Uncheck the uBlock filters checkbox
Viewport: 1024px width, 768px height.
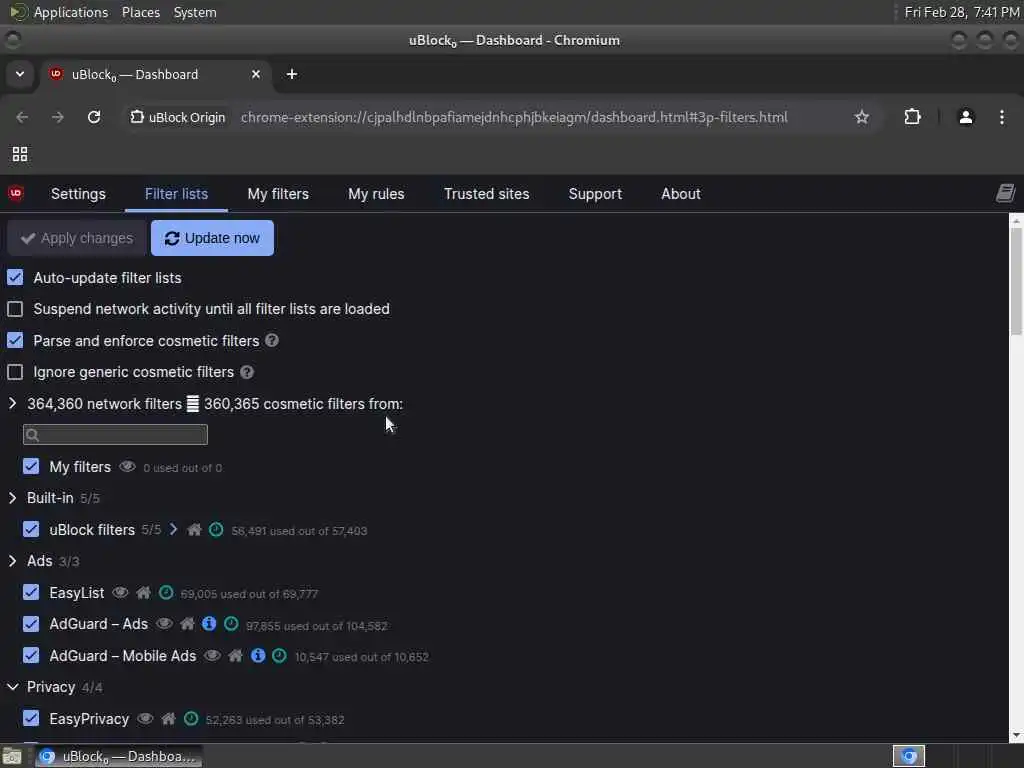point(31,529)
